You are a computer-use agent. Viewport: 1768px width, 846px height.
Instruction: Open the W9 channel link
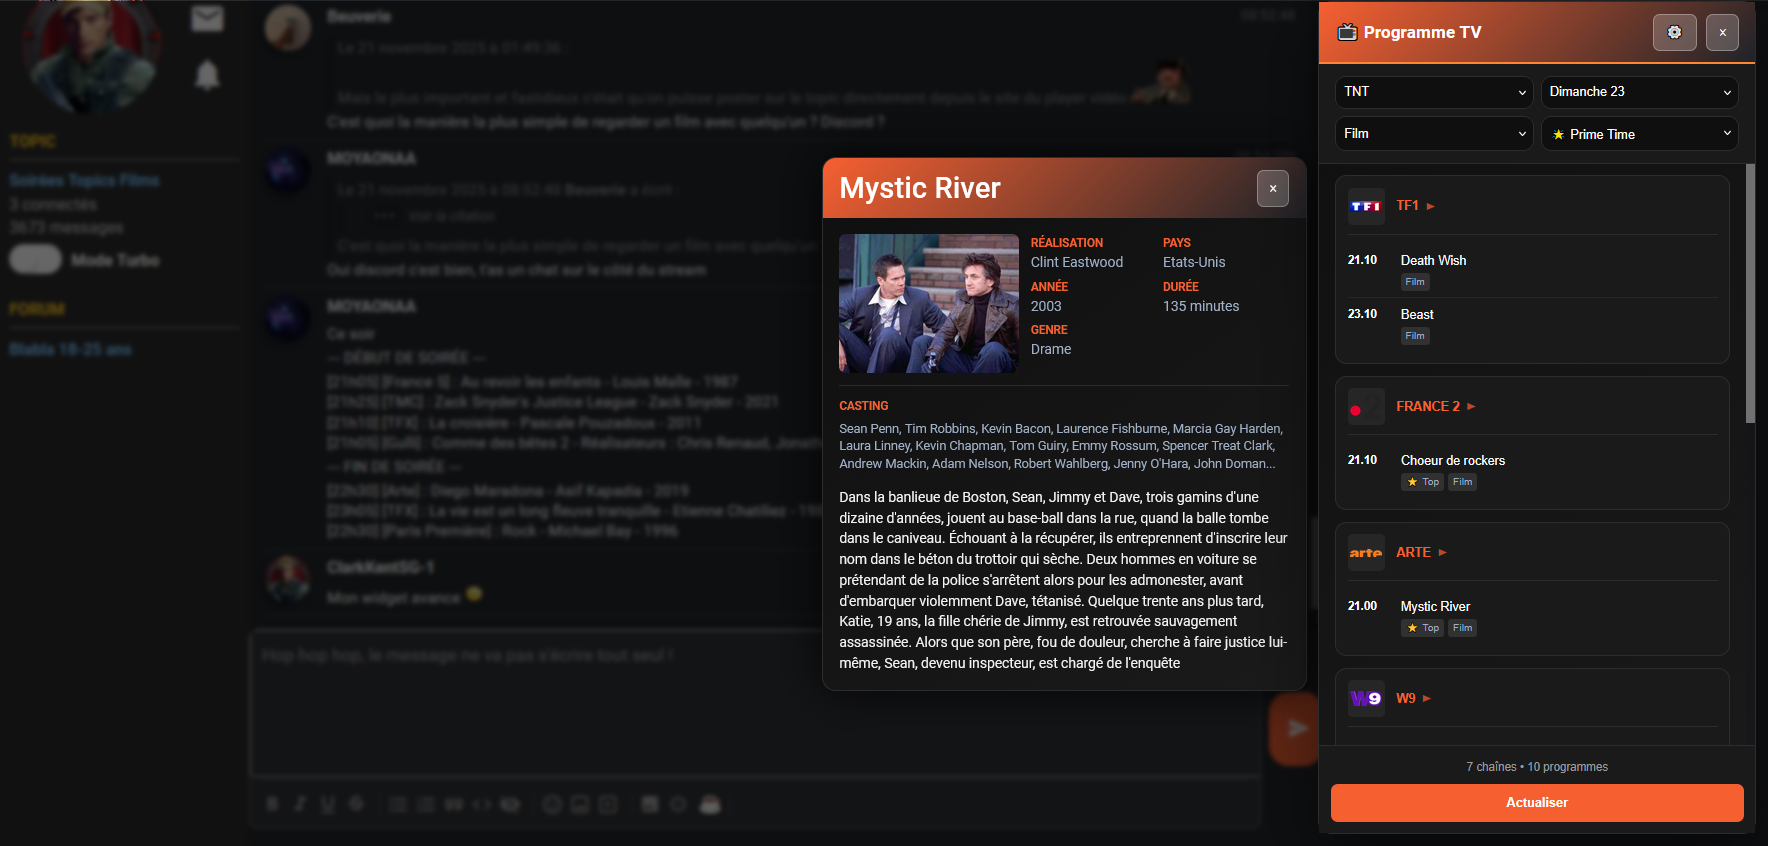1413,699
